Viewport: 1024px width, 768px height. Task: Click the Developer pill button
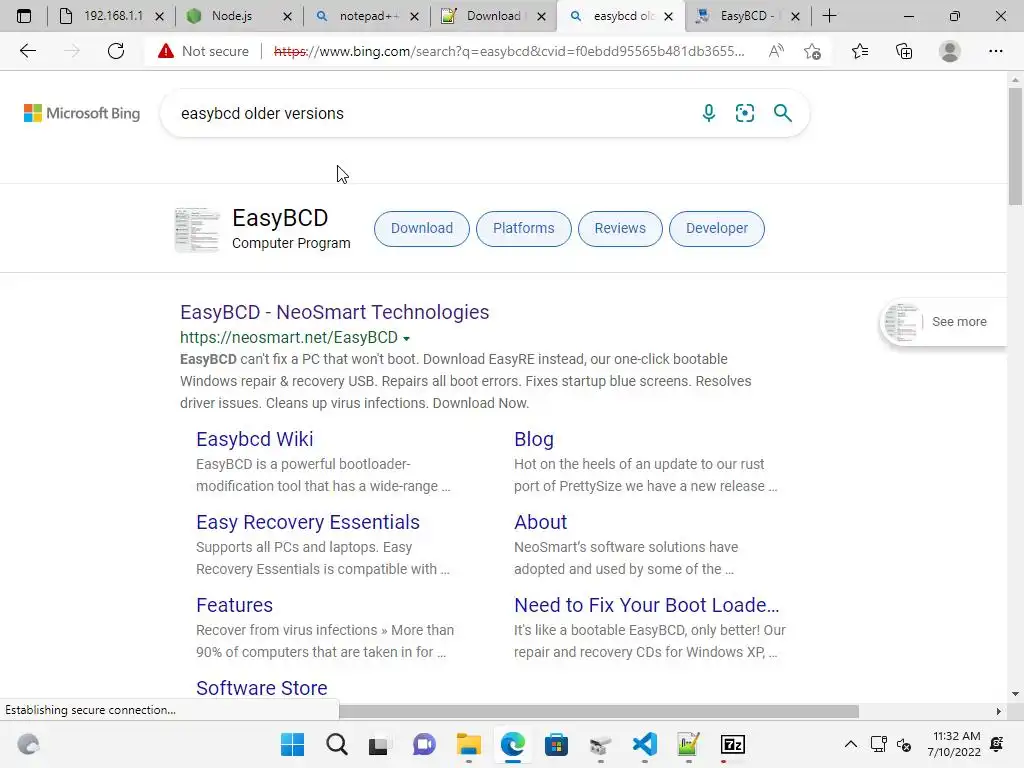pos(716,229)
